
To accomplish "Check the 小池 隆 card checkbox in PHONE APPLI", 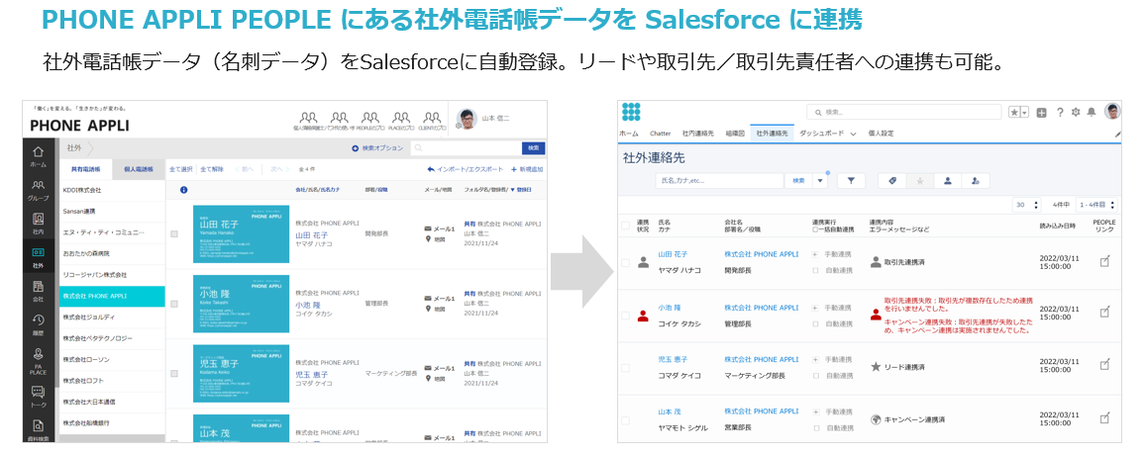I will click(x=174, y=304).
